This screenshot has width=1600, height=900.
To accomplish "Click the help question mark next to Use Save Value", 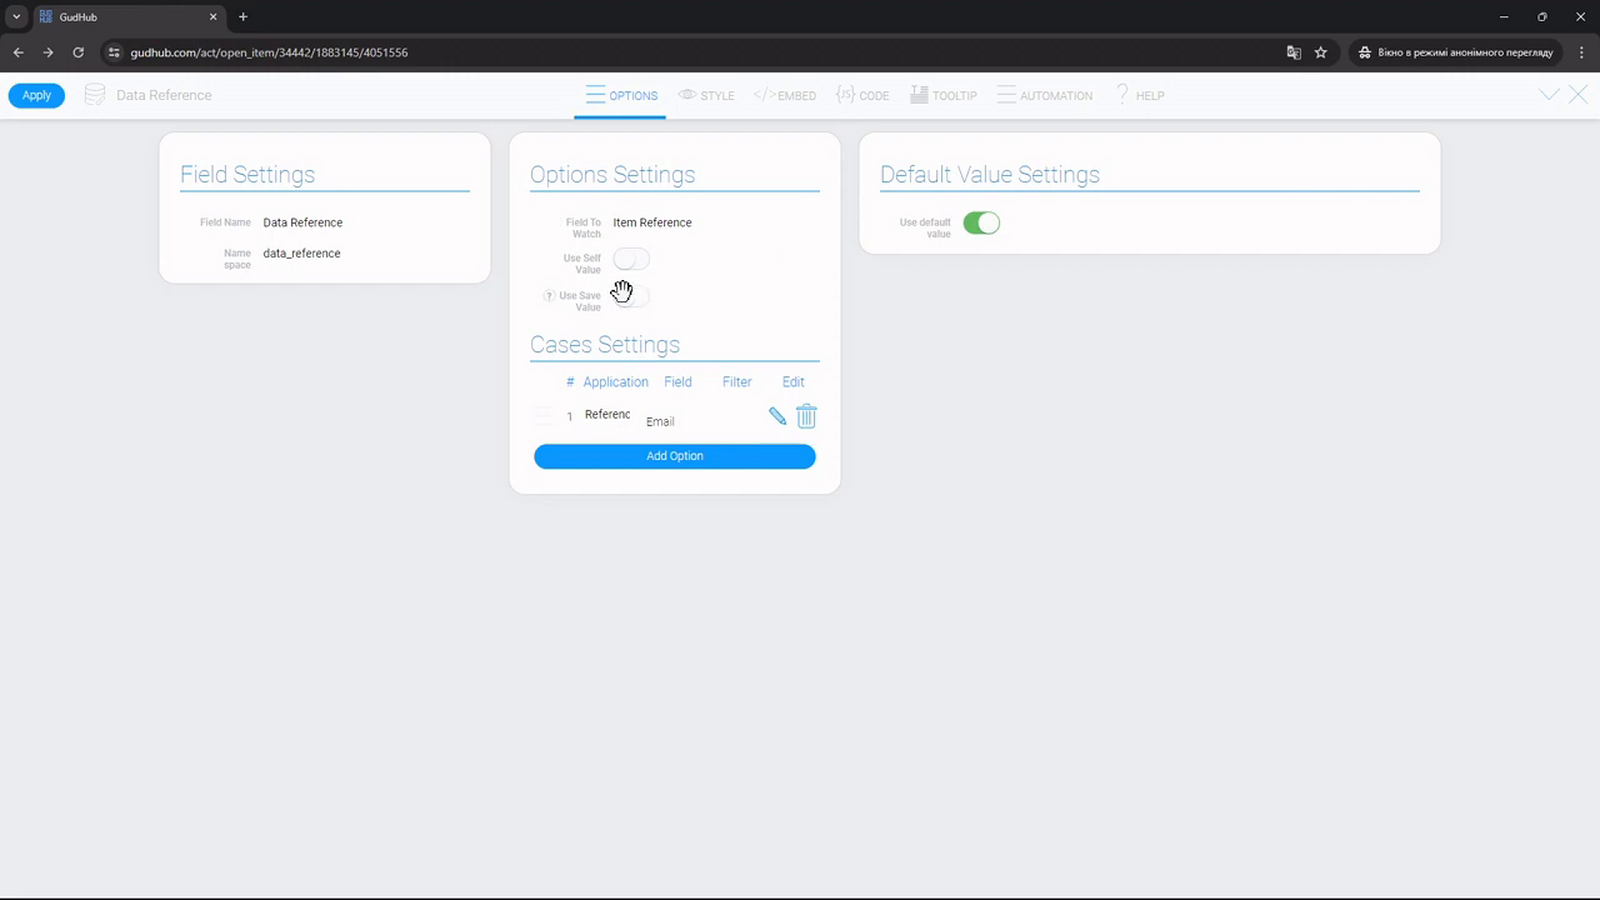I will 549,296.
